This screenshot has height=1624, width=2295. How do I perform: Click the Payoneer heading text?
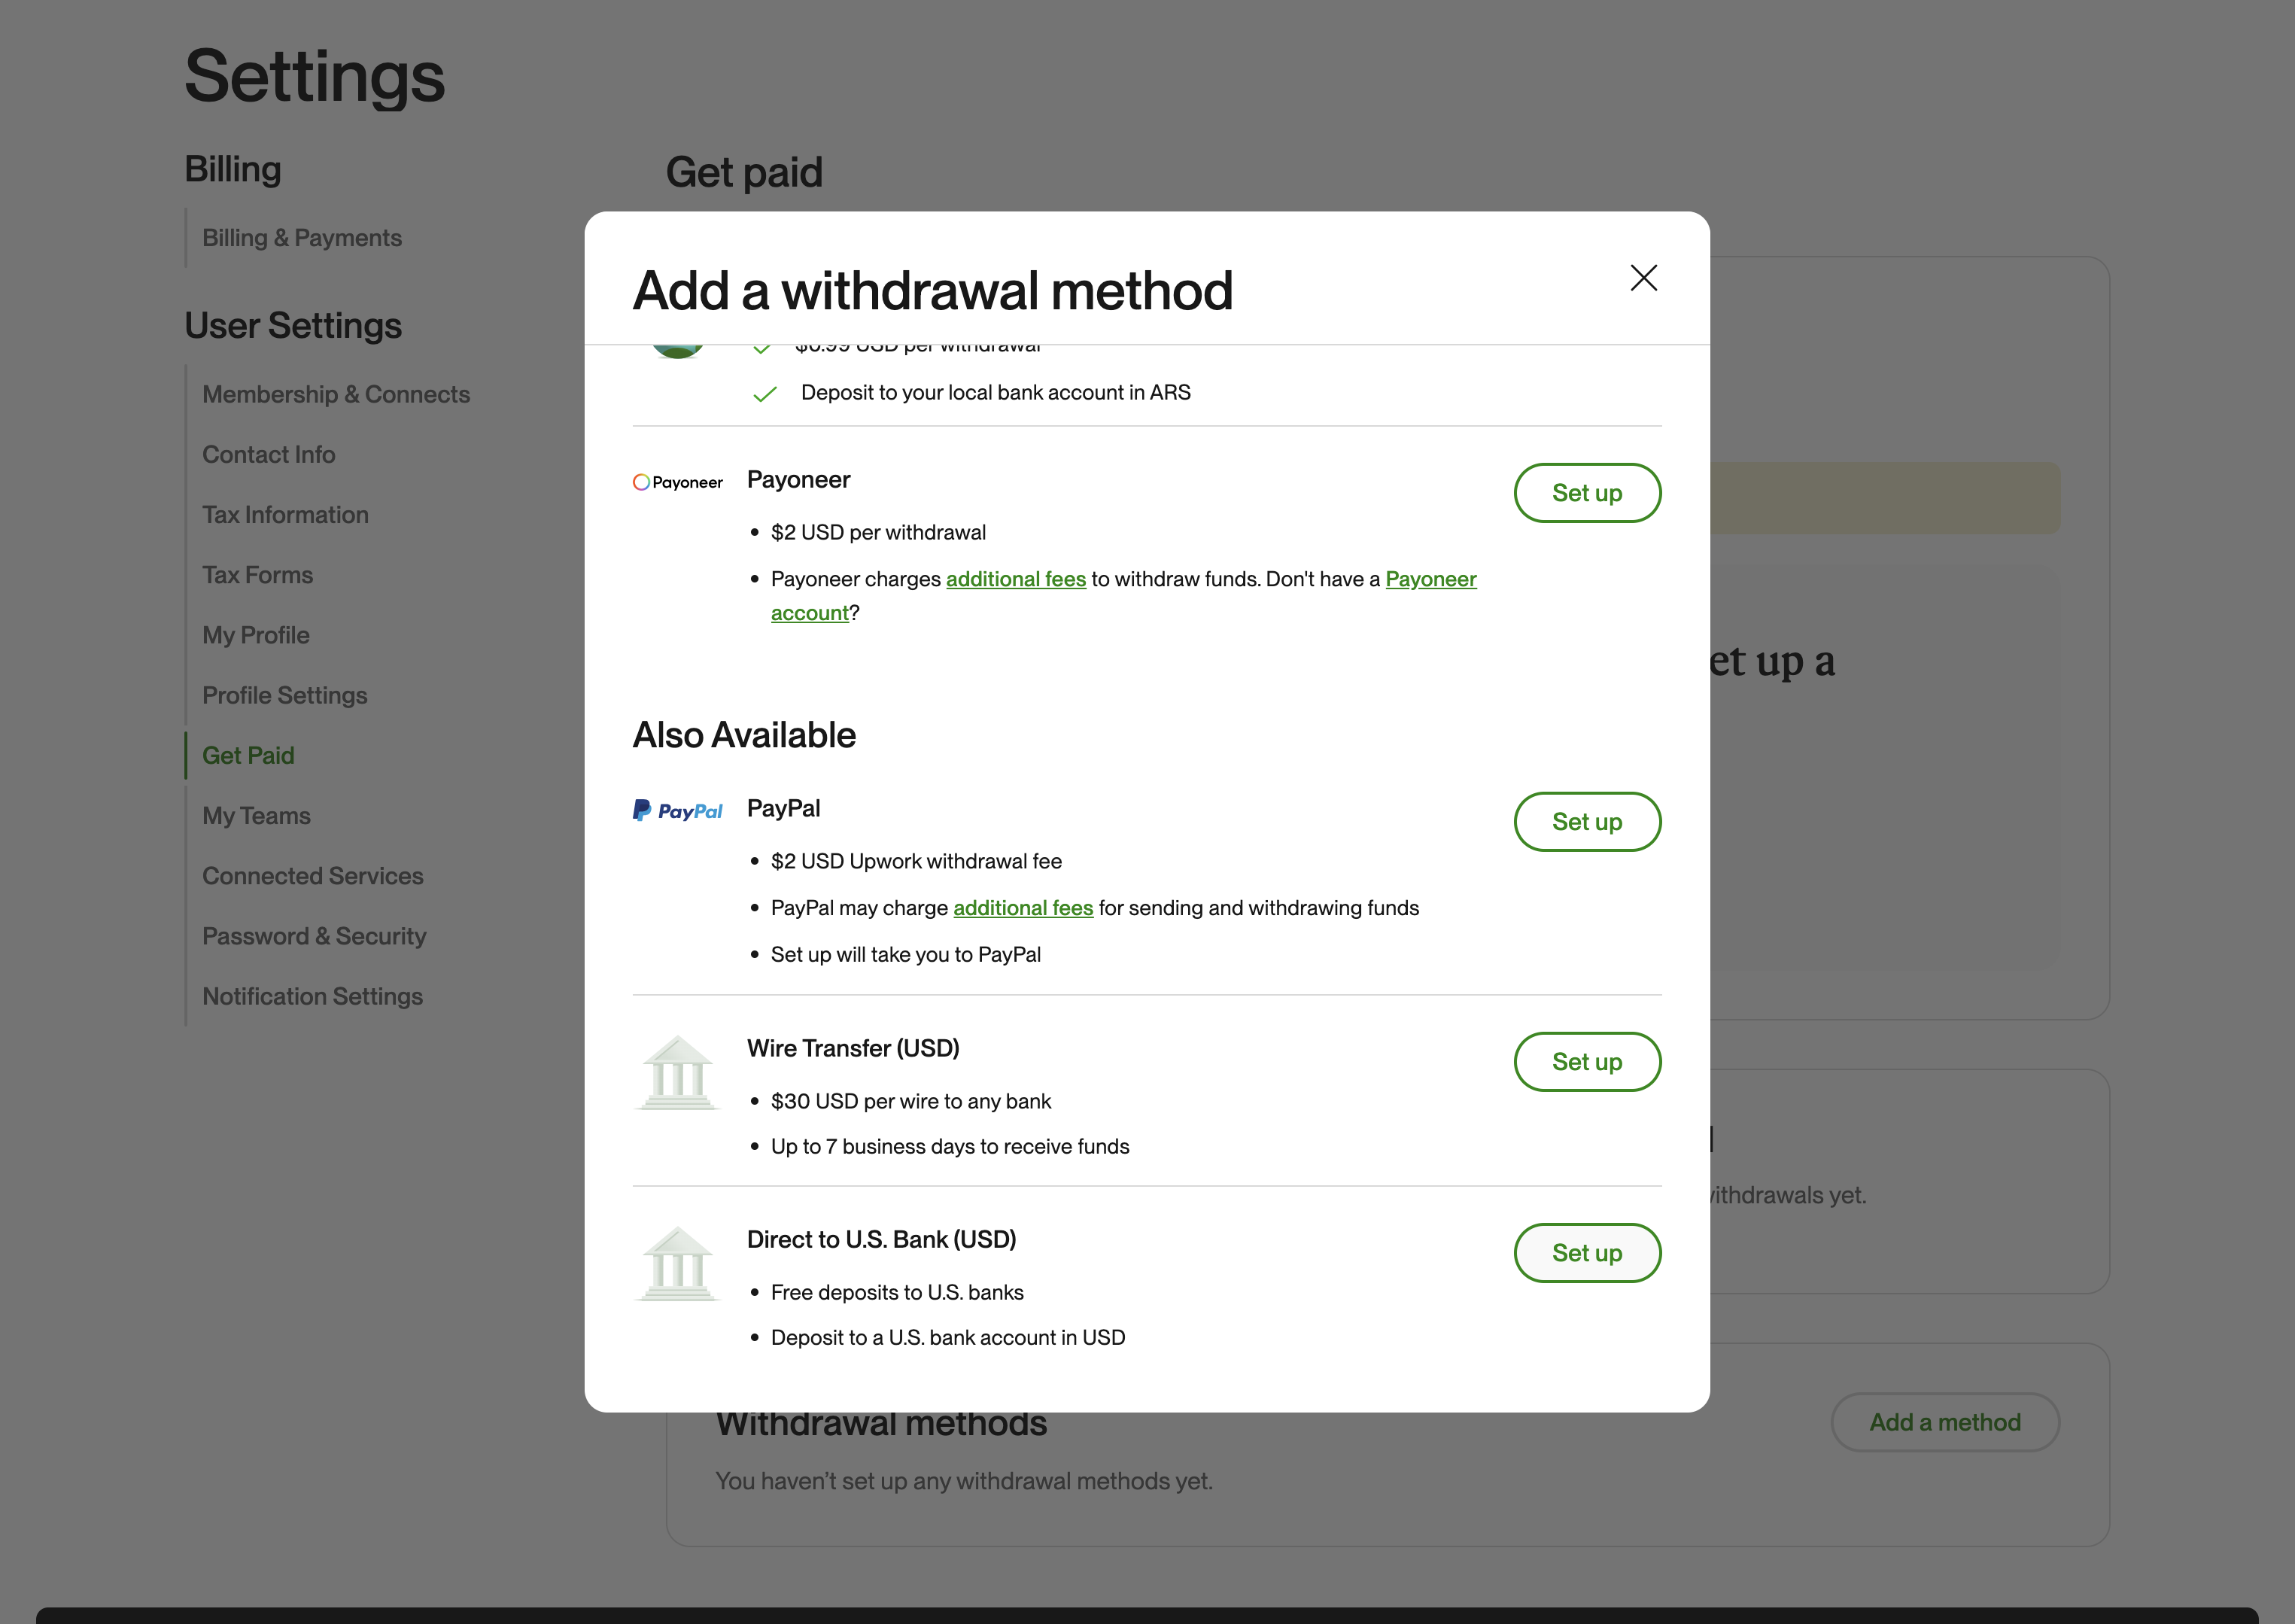[798, 480]
